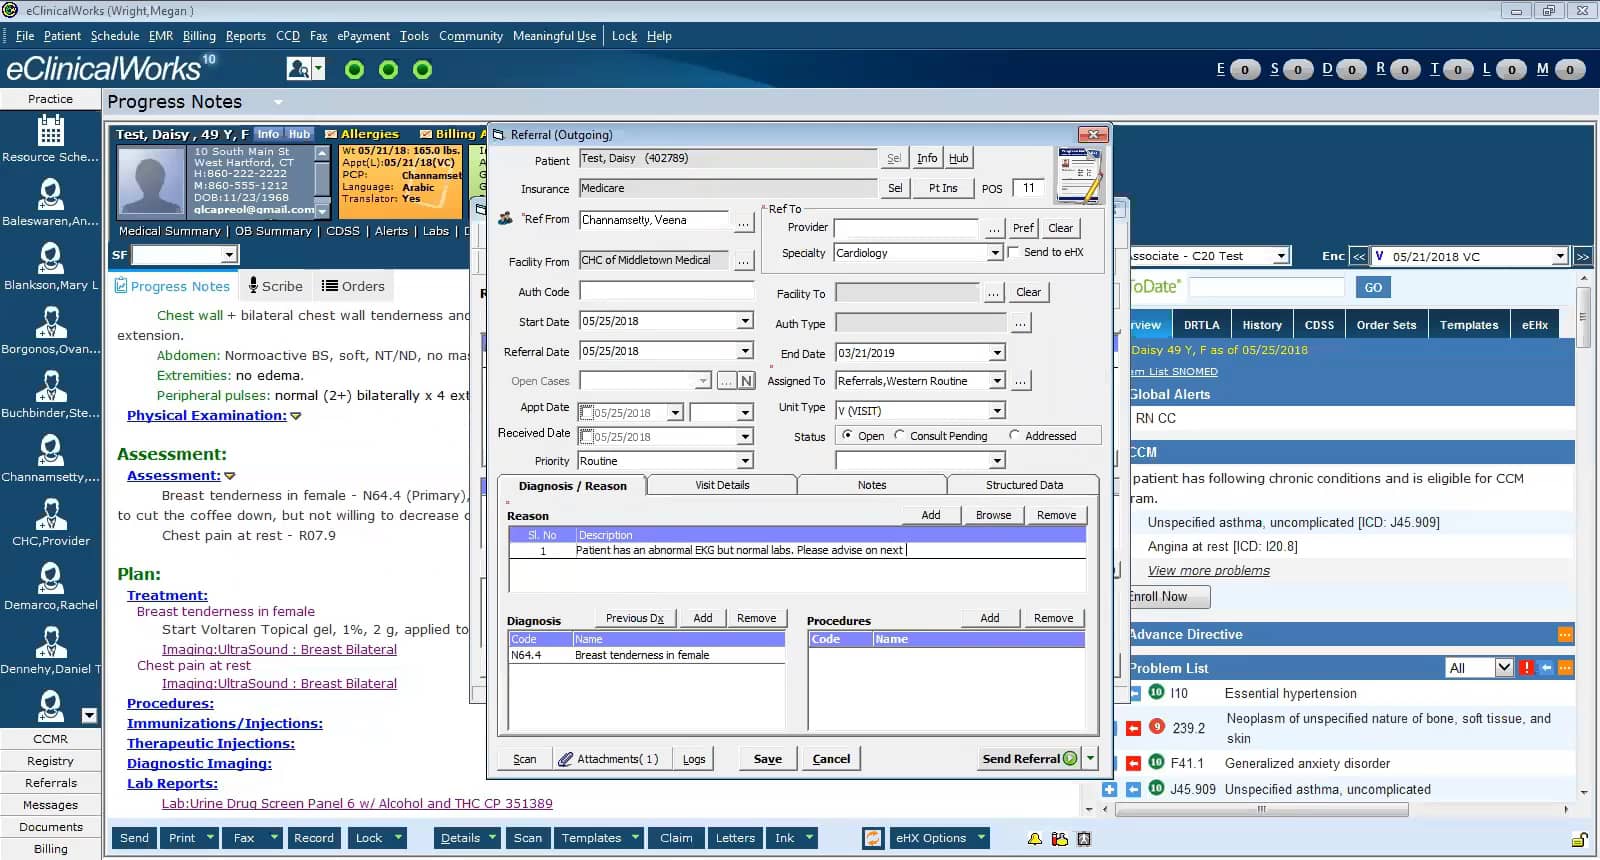Open Resource Schedule calendar icon in sidebar
The image size is (1600, 860).
tap(50, 130)
